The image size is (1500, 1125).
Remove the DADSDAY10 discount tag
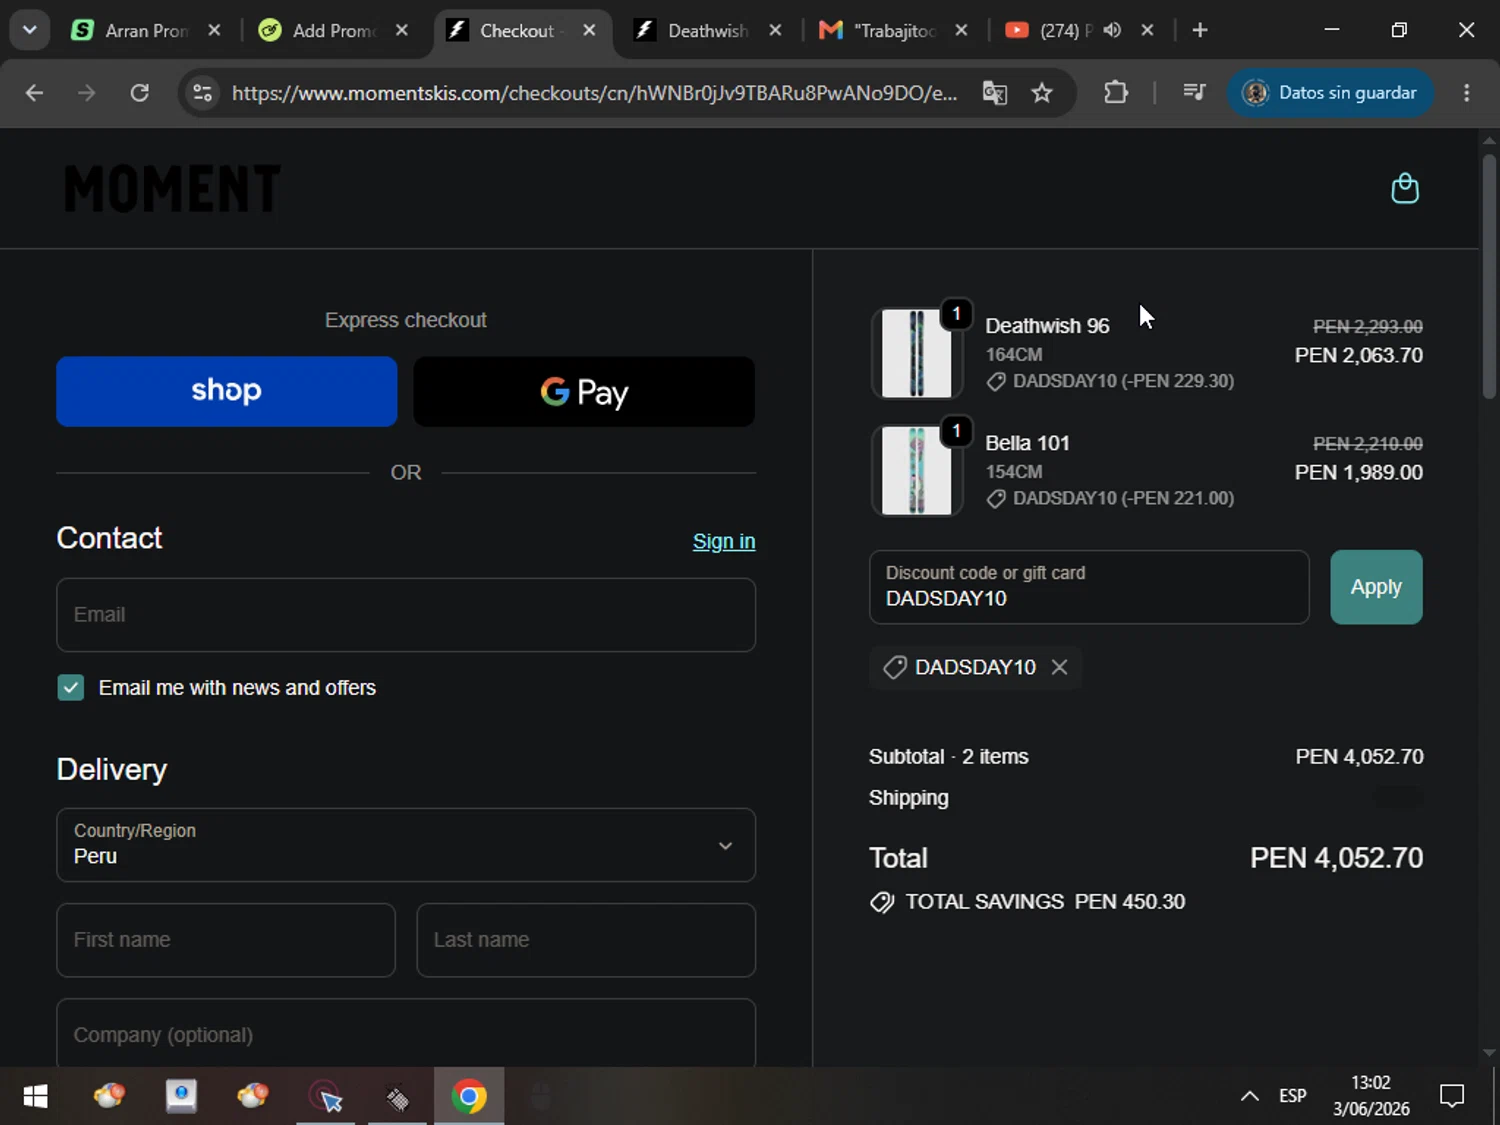[x=1060, y=667]
